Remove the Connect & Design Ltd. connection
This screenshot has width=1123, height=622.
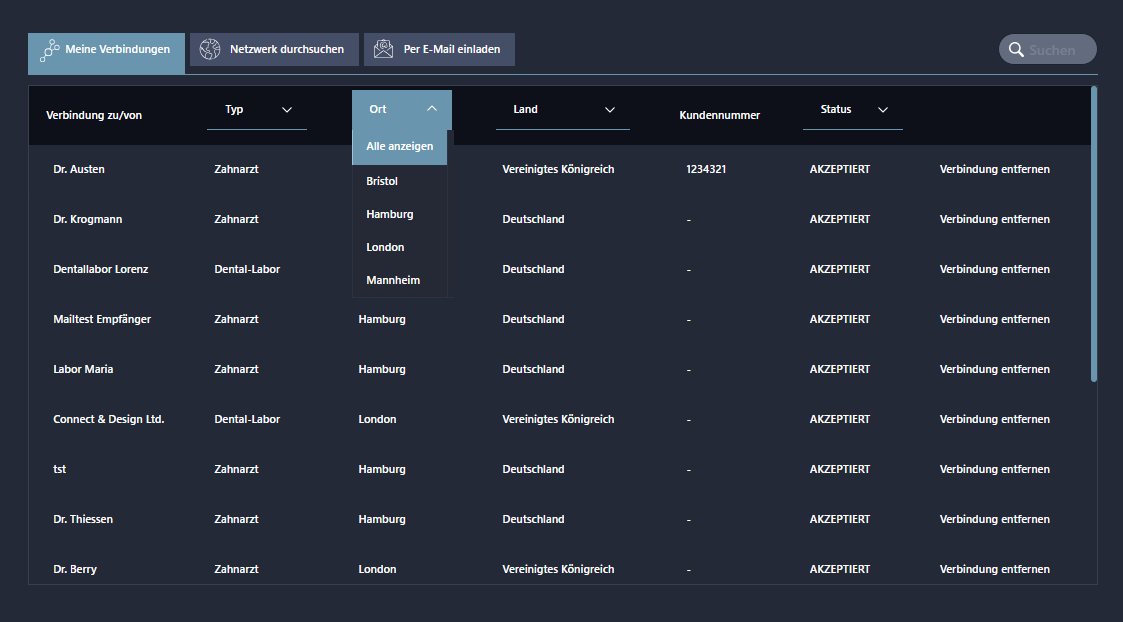994,419
